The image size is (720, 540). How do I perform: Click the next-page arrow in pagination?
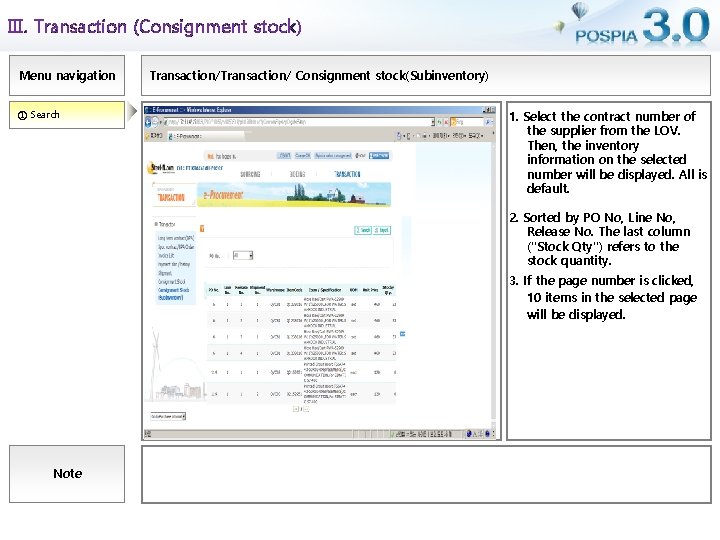point(306,409)
